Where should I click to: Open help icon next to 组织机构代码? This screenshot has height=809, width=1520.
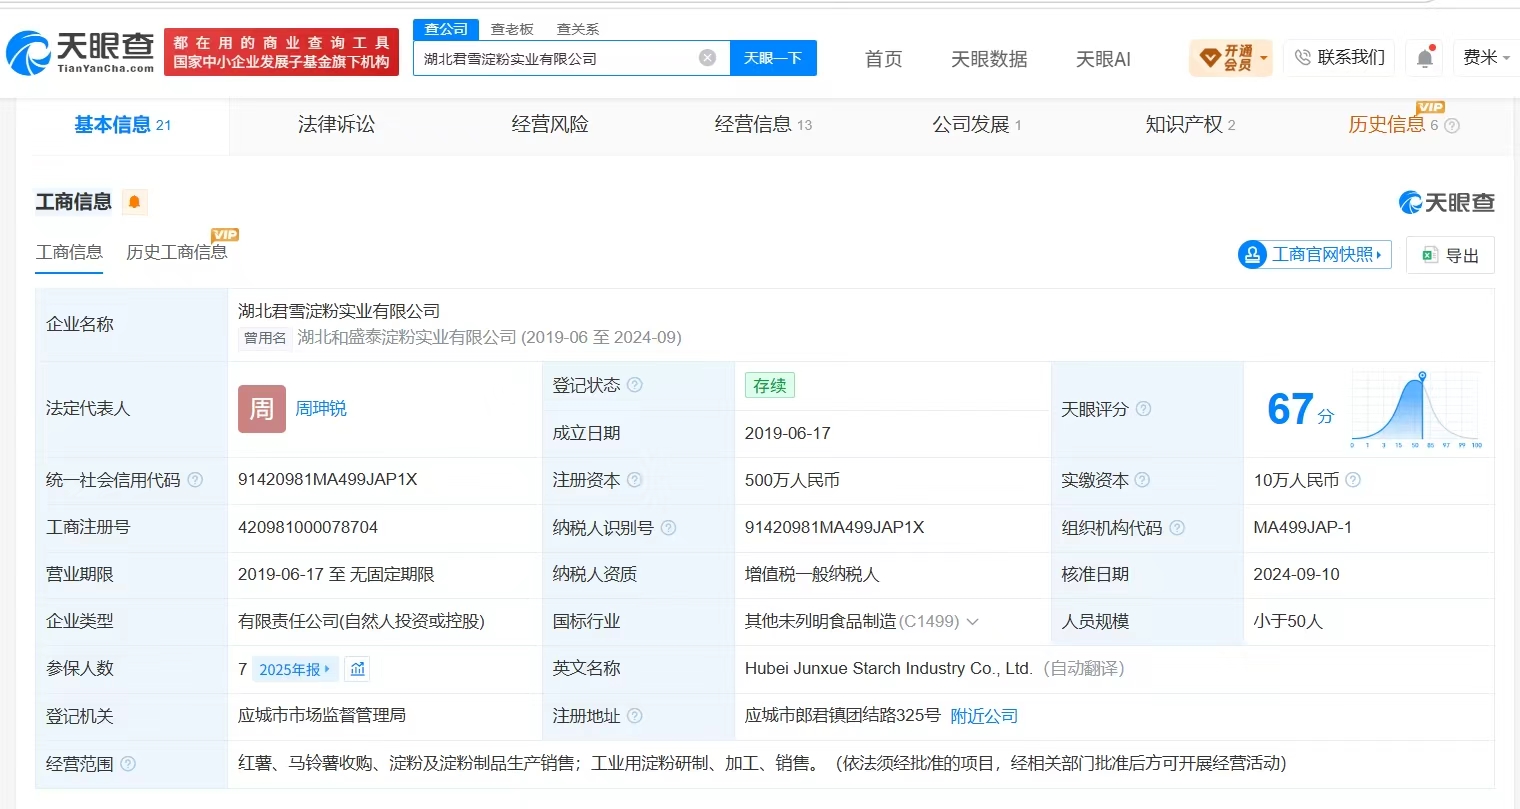pyautogui.click(x=1177, y=528)
